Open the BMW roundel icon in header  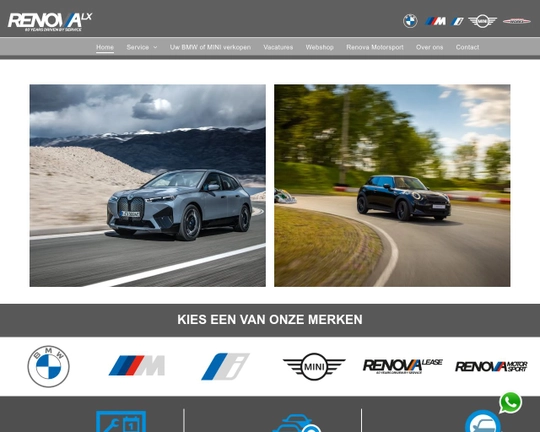pos(410,21)
